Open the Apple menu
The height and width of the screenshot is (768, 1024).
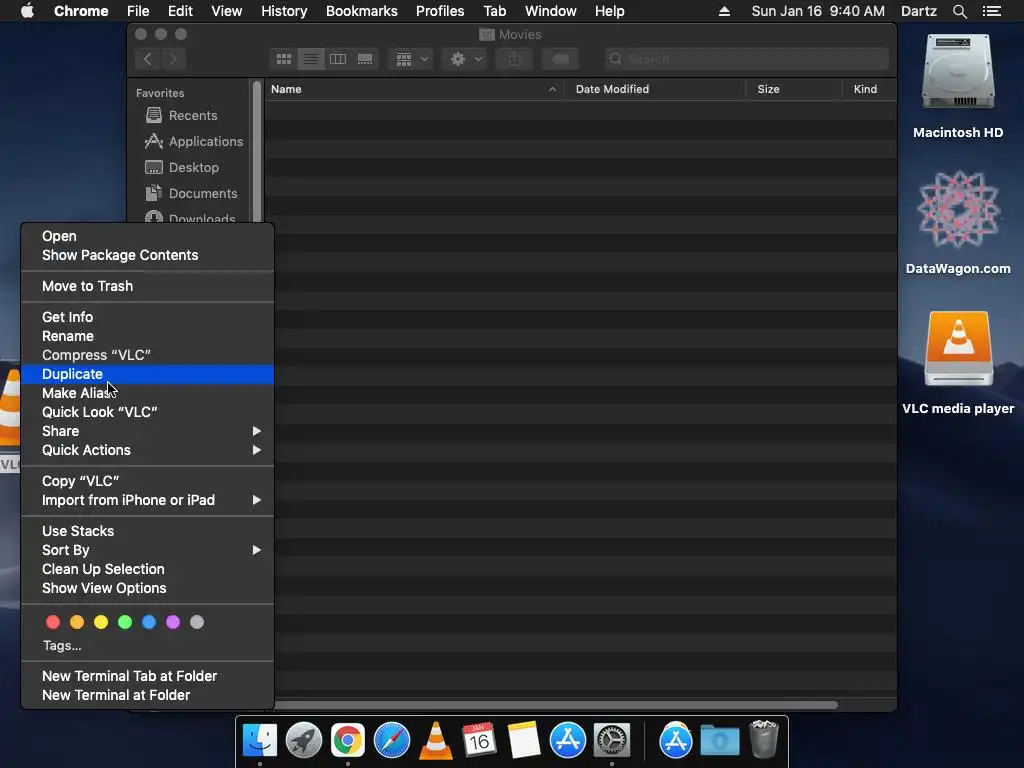tap(27, 11)
